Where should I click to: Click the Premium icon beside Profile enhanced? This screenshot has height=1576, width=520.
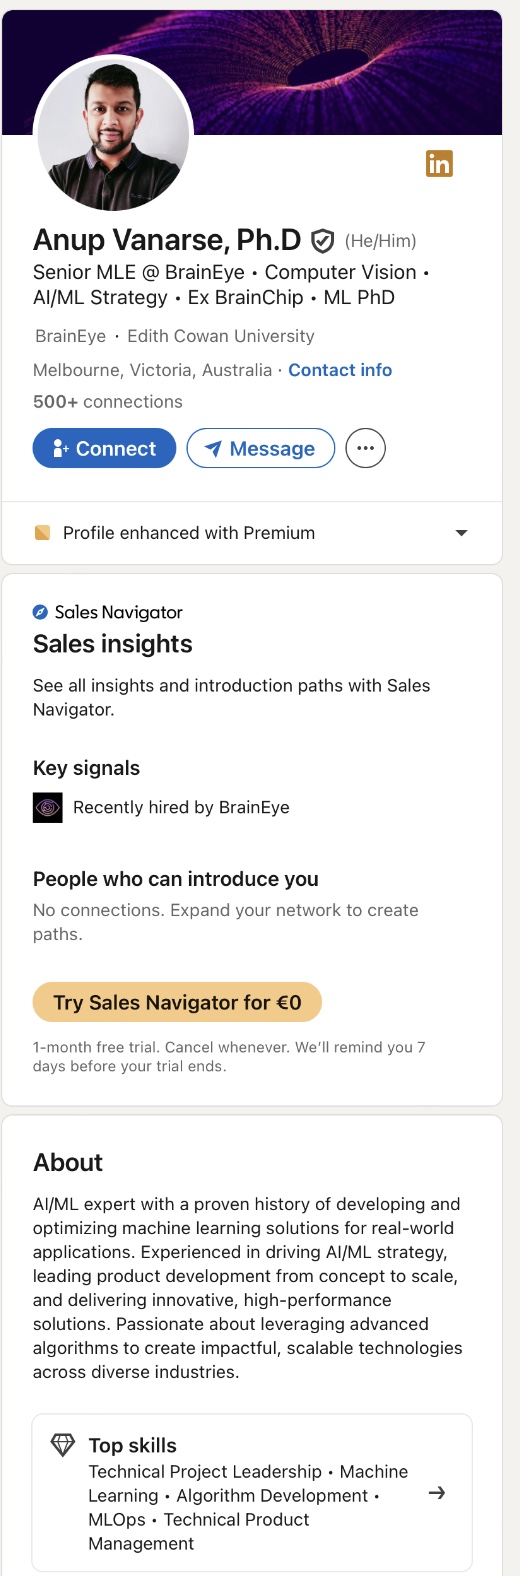[x=42, y=533]
